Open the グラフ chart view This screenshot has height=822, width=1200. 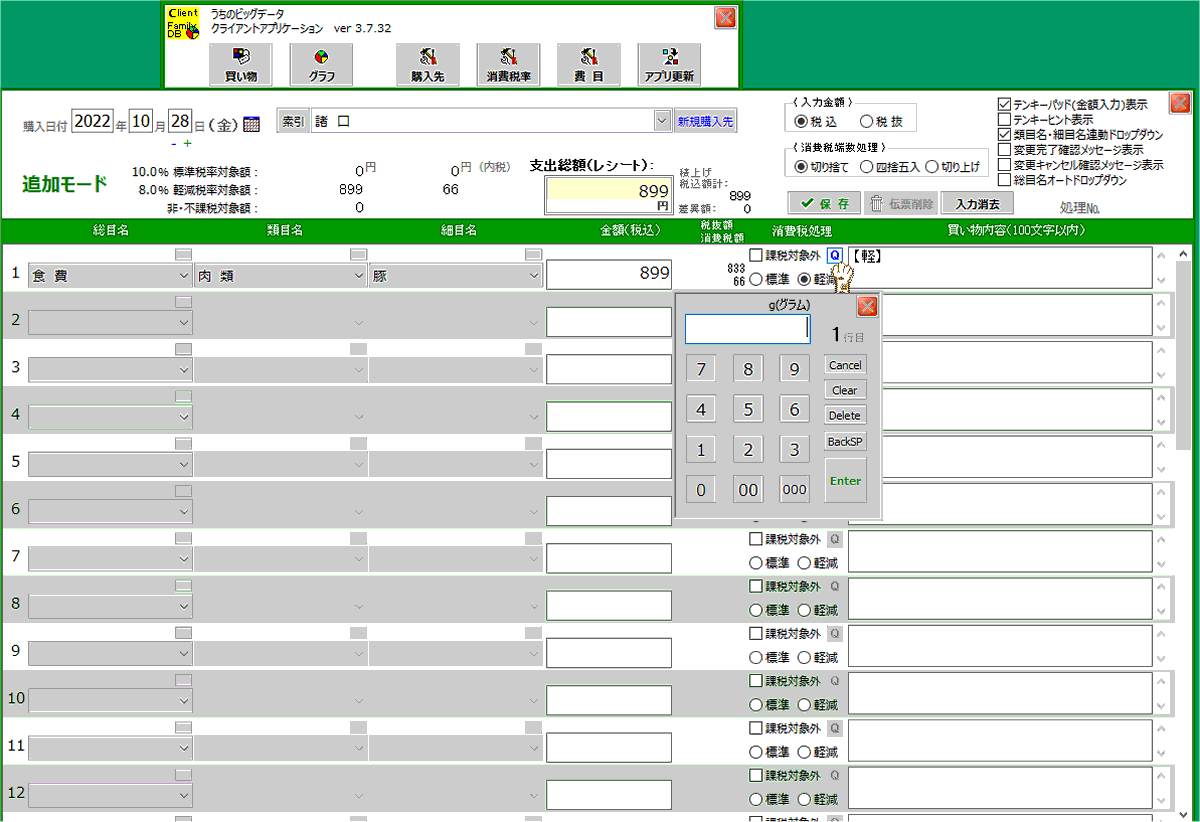pos(322,65)
